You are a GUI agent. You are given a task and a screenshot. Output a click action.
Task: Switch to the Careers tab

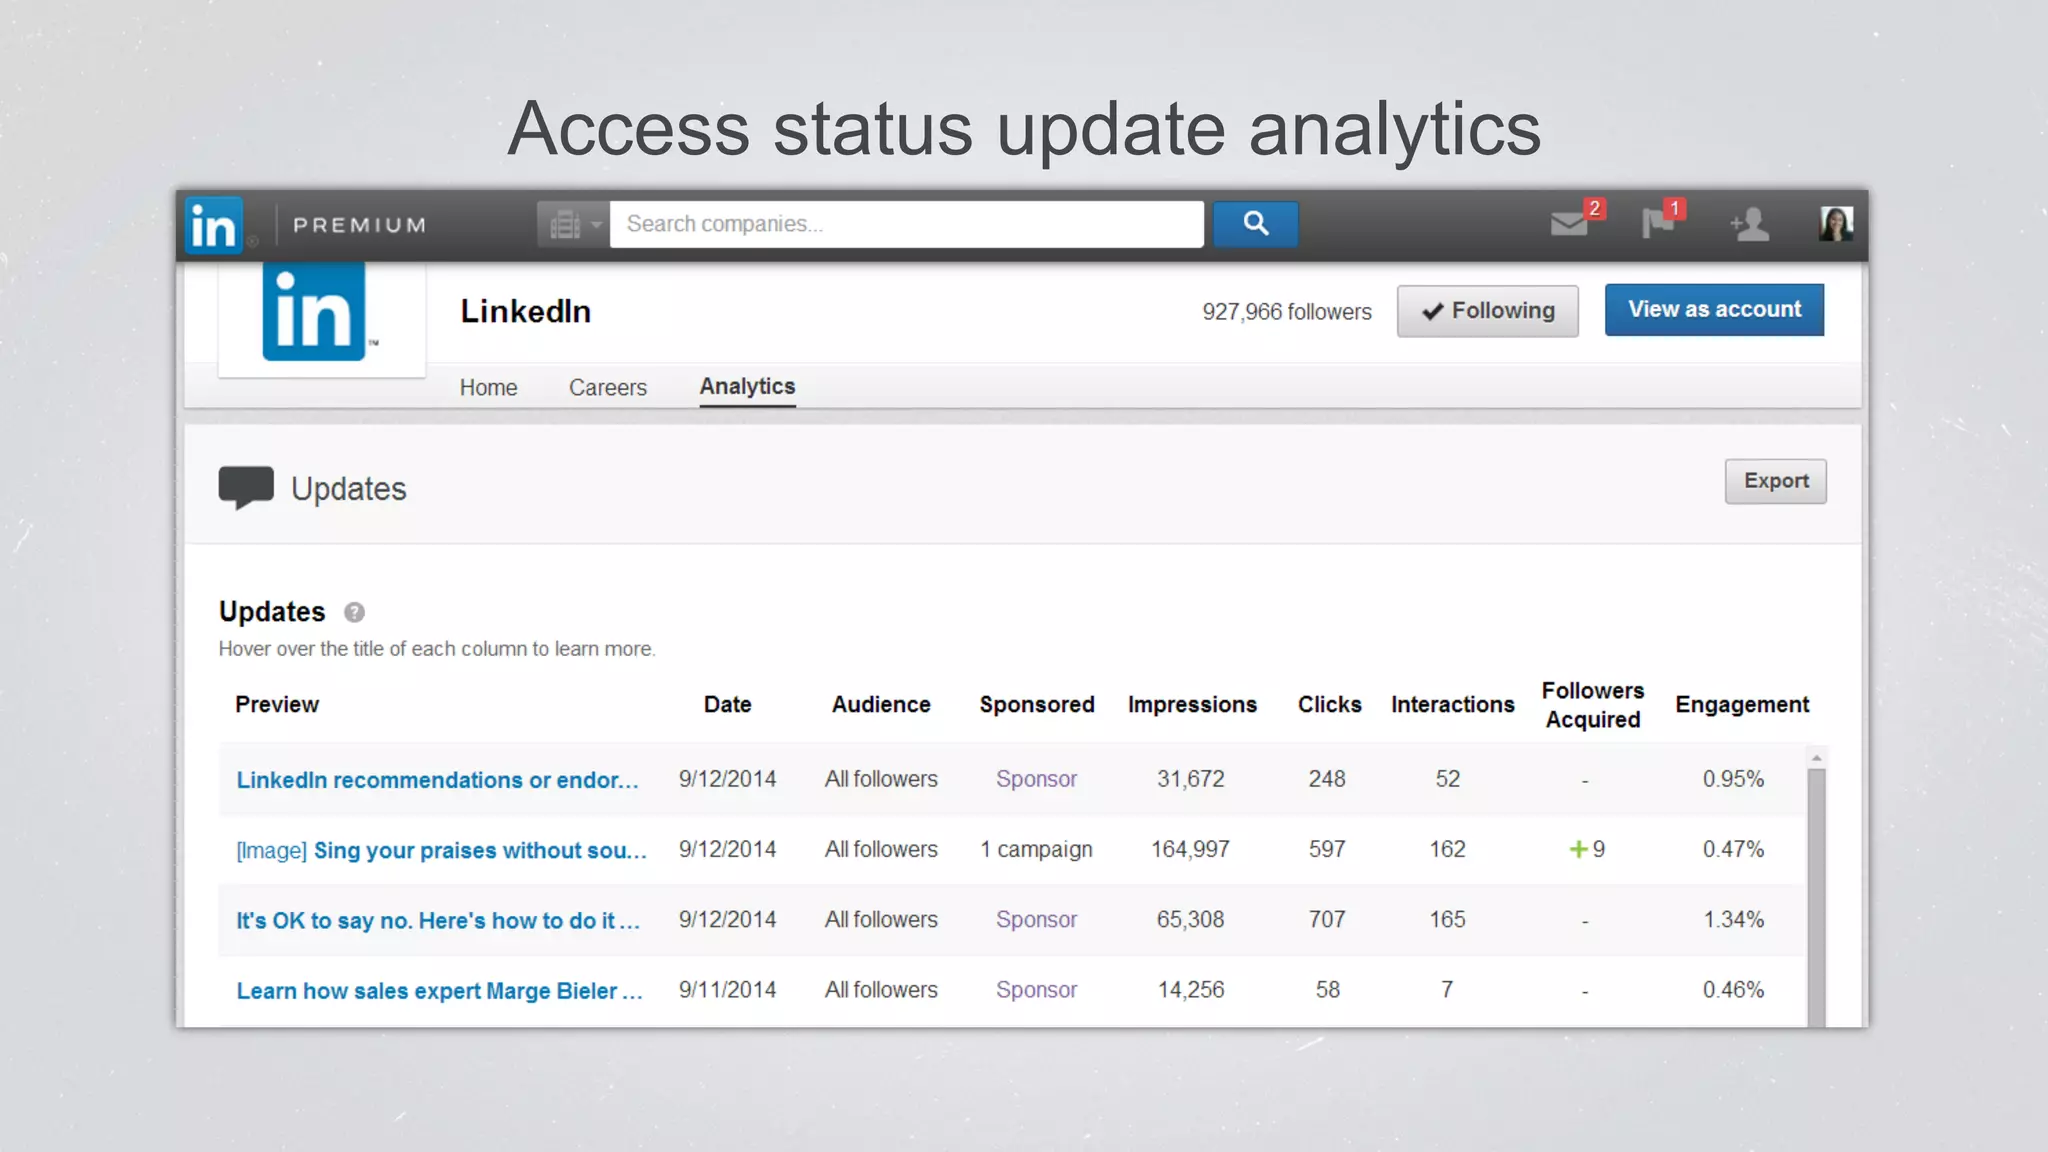[608, 388]
